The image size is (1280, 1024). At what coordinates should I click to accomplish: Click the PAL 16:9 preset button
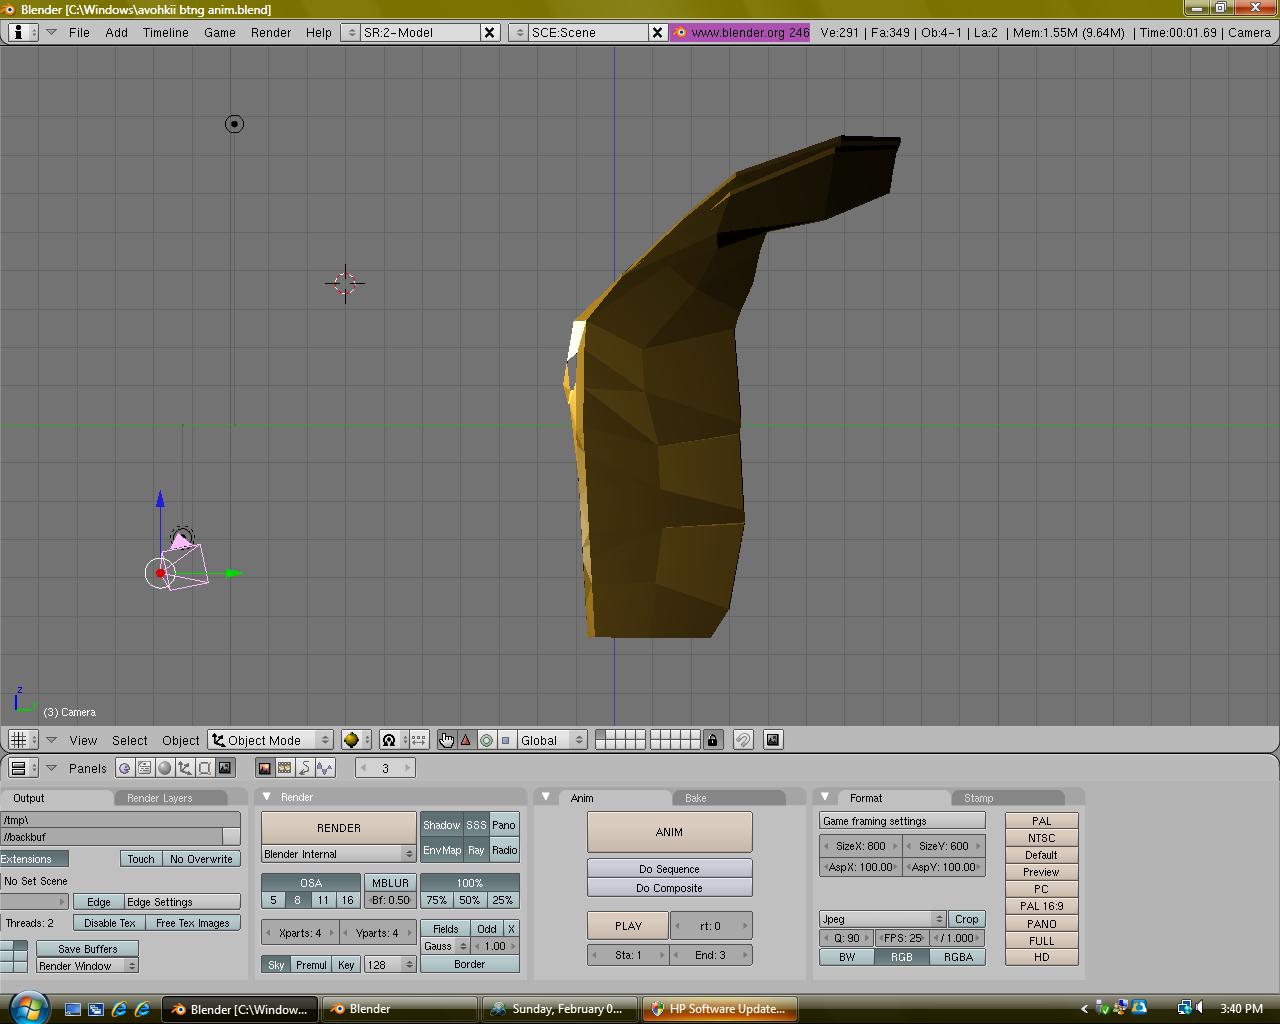(x=1041, y=906)
